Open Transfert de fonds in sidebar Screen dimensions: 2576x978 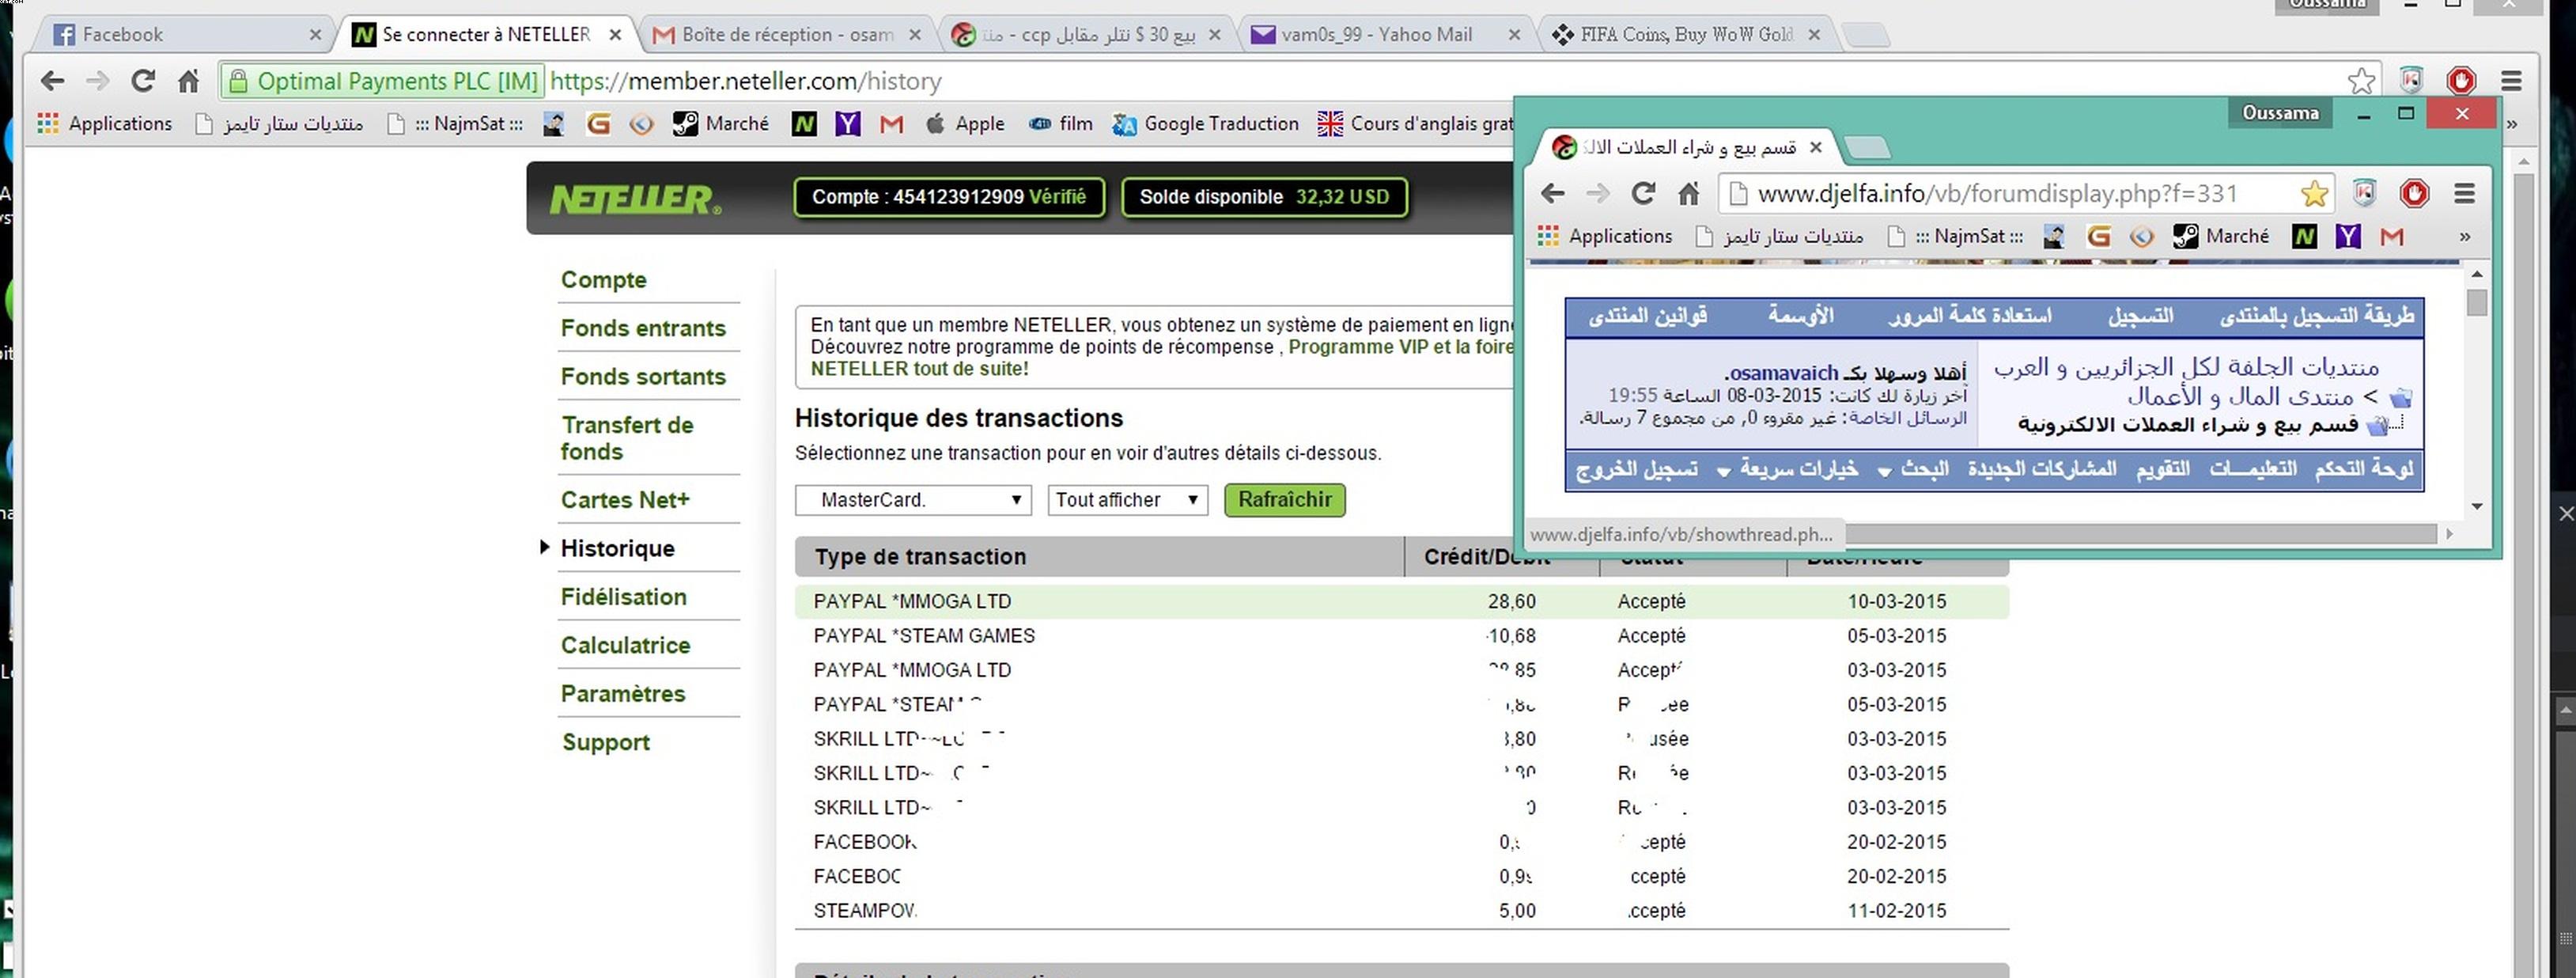627,438
